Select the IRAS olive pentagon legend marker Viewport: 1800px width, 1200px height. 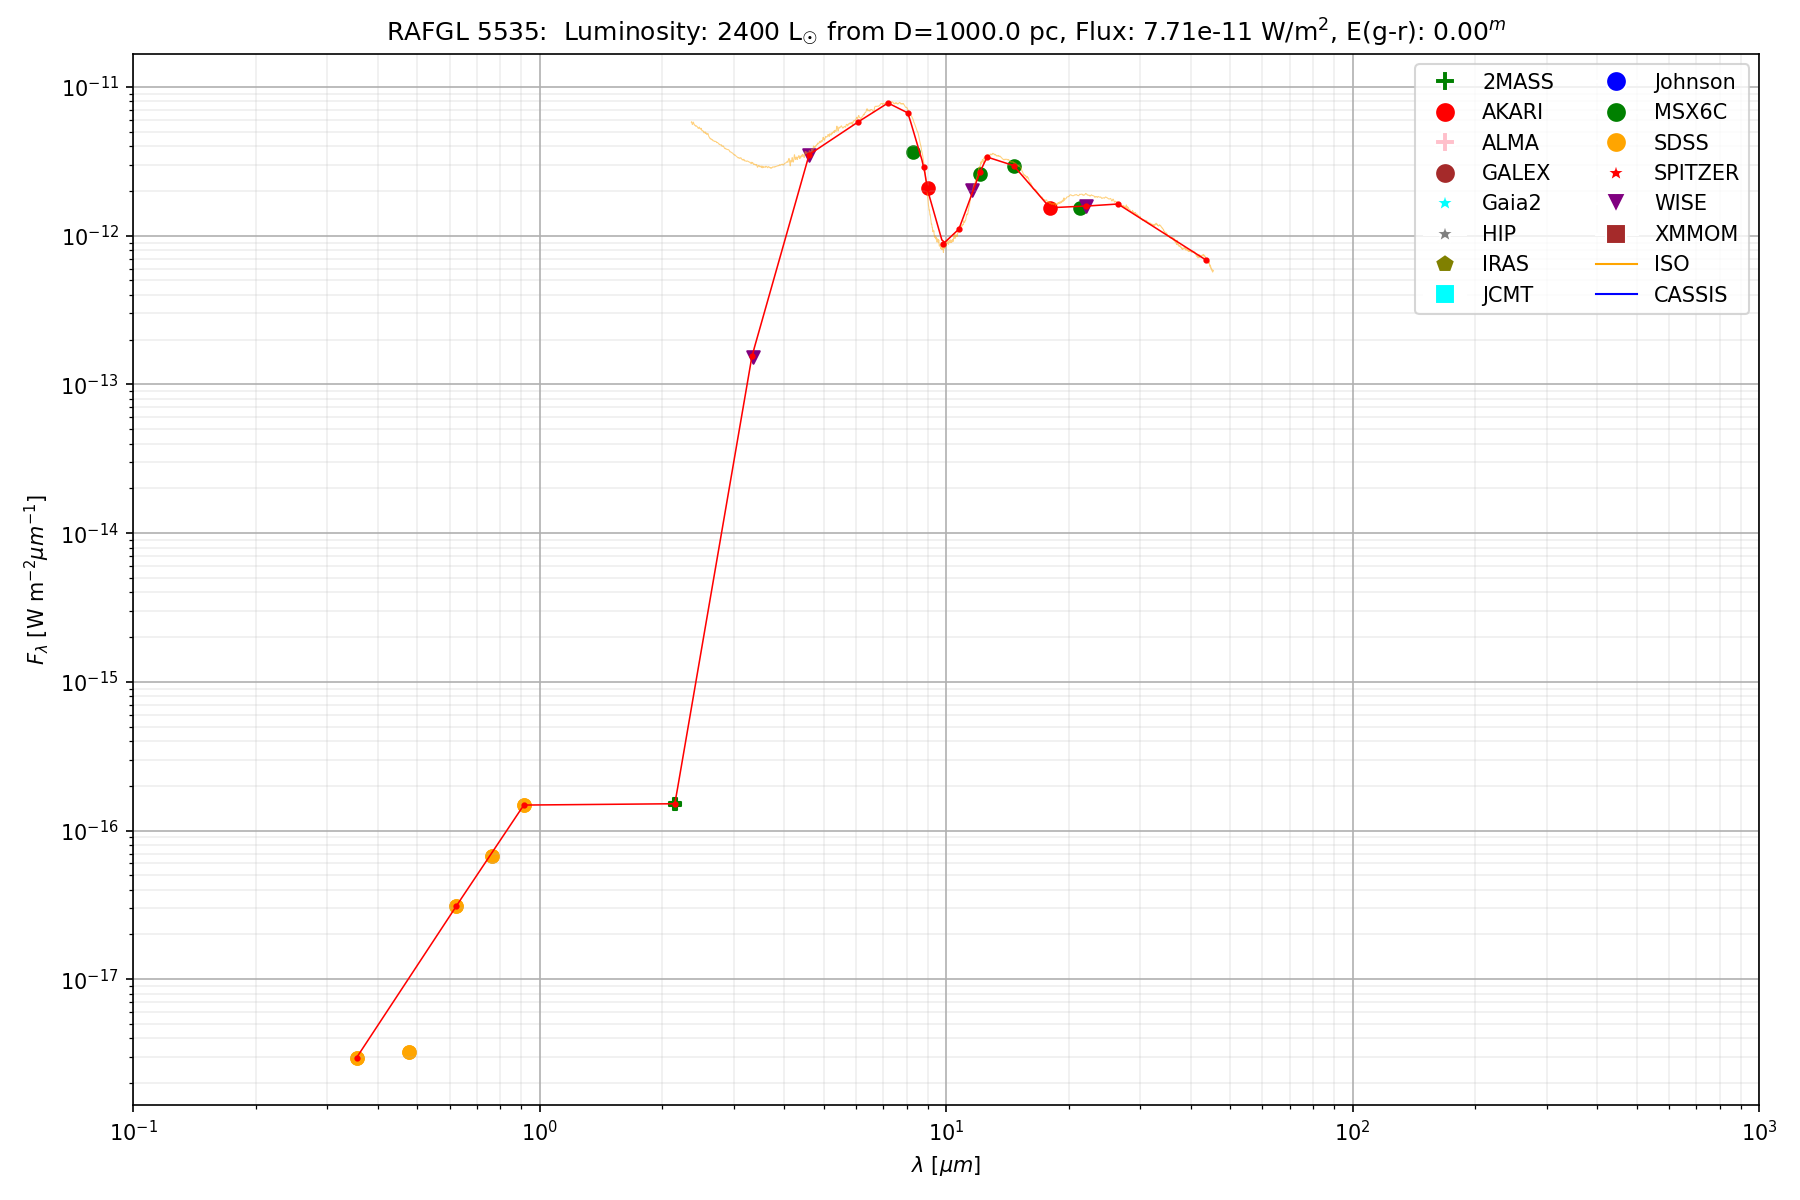[x=1444, y=264]
